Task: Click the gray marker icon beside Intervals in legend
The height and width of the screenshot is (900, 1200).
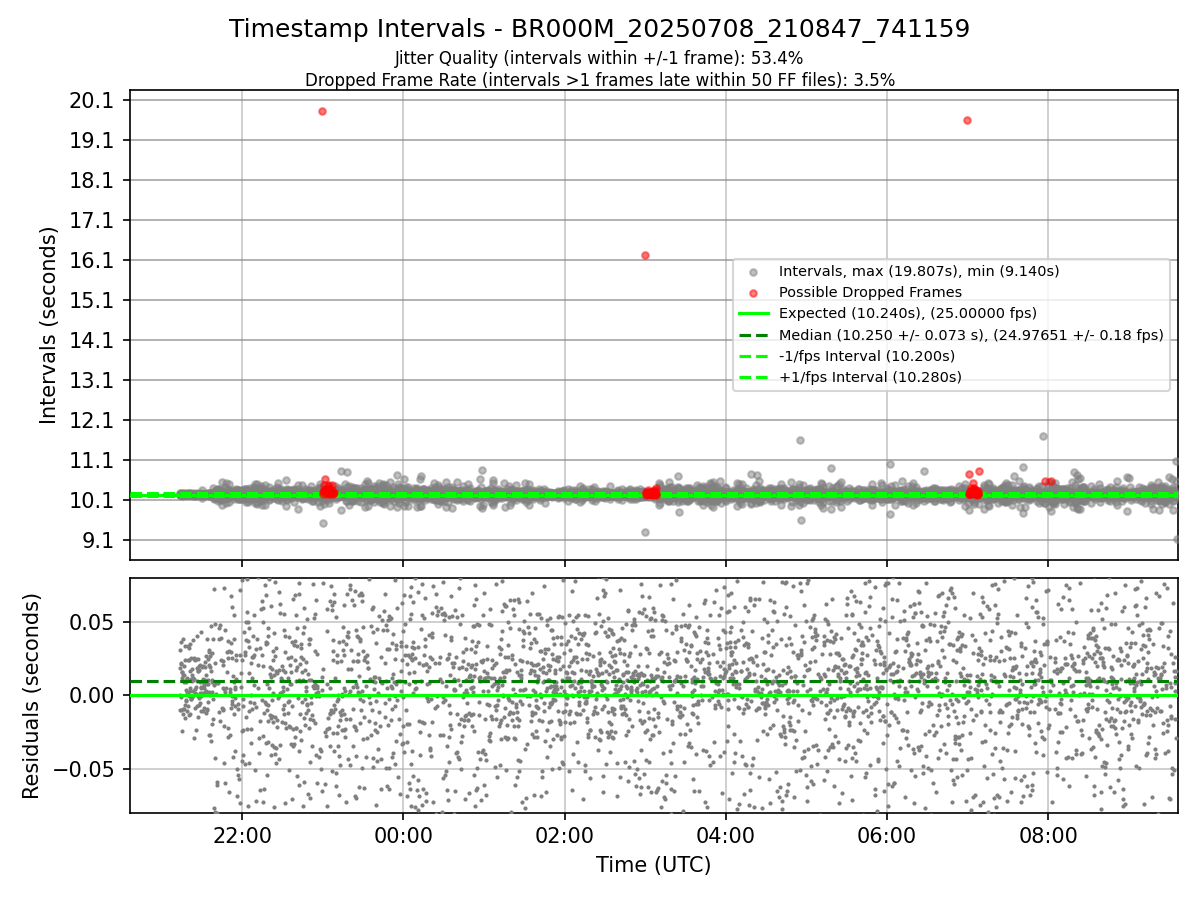Action: pyautogui.click(x=754, y=272)
